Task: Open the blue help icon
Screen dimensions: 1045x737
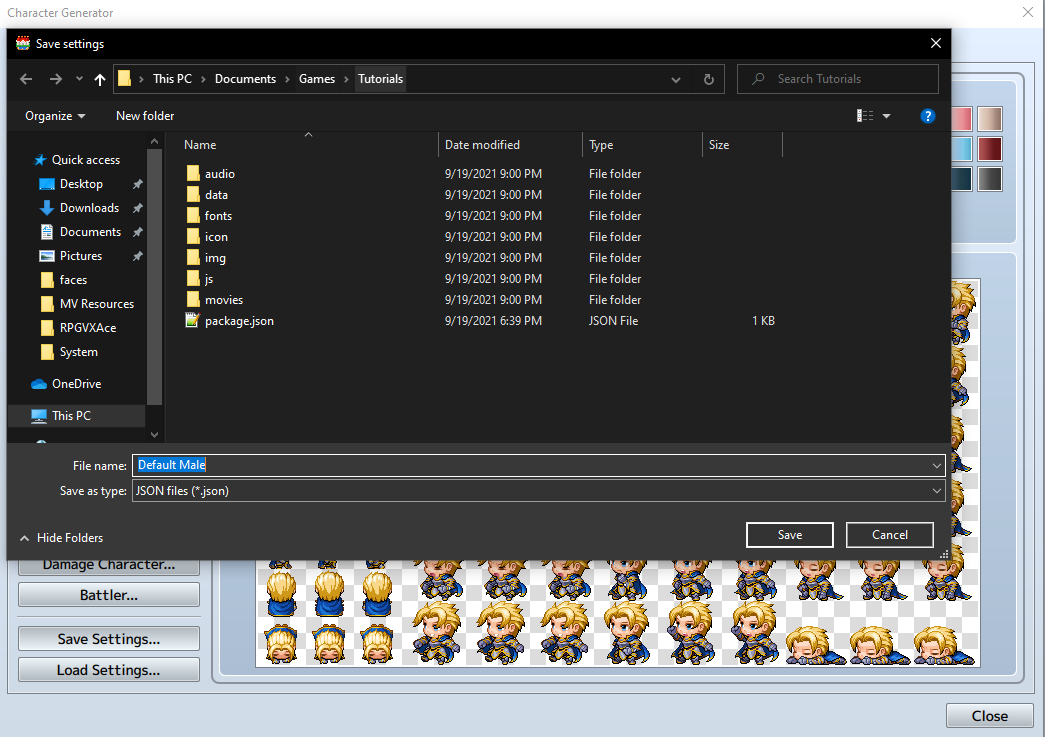Action: [x=927, y=116]
